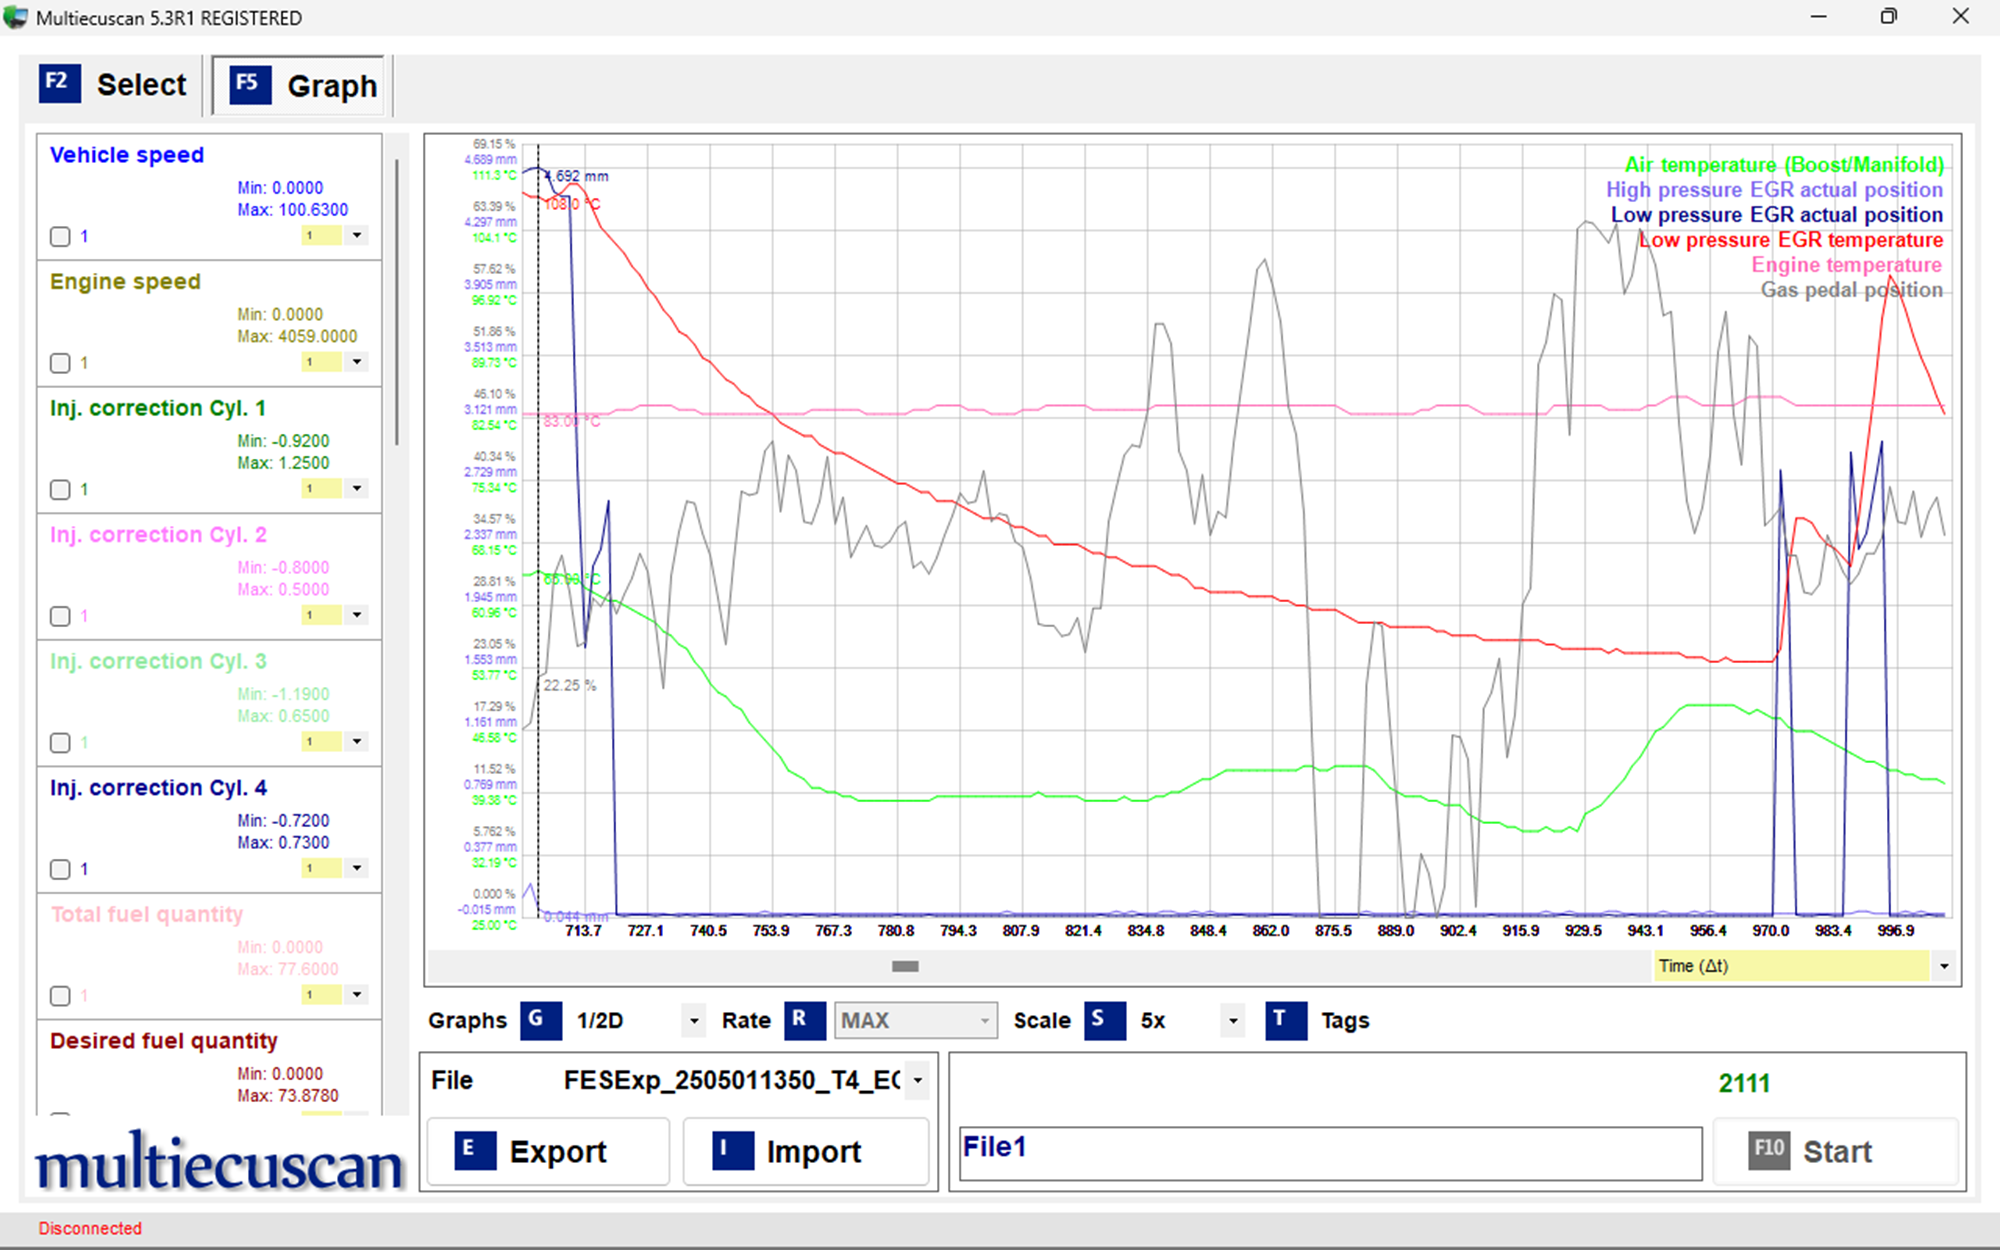Tick the Inj. correction Cyl. 2 checkbox
The height and width of the screenshot is (1250, 2000).
pos(60,616)
